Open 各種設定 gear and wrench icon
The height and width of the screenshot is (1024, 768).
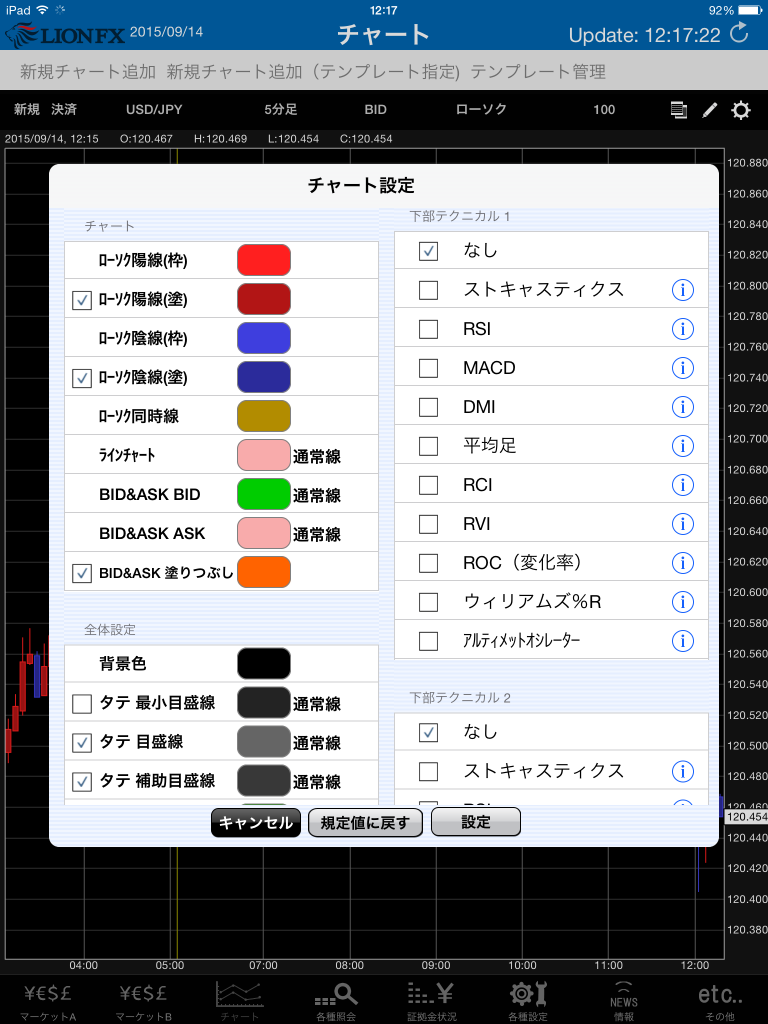pyautogui.click(x=528, y=1001)
